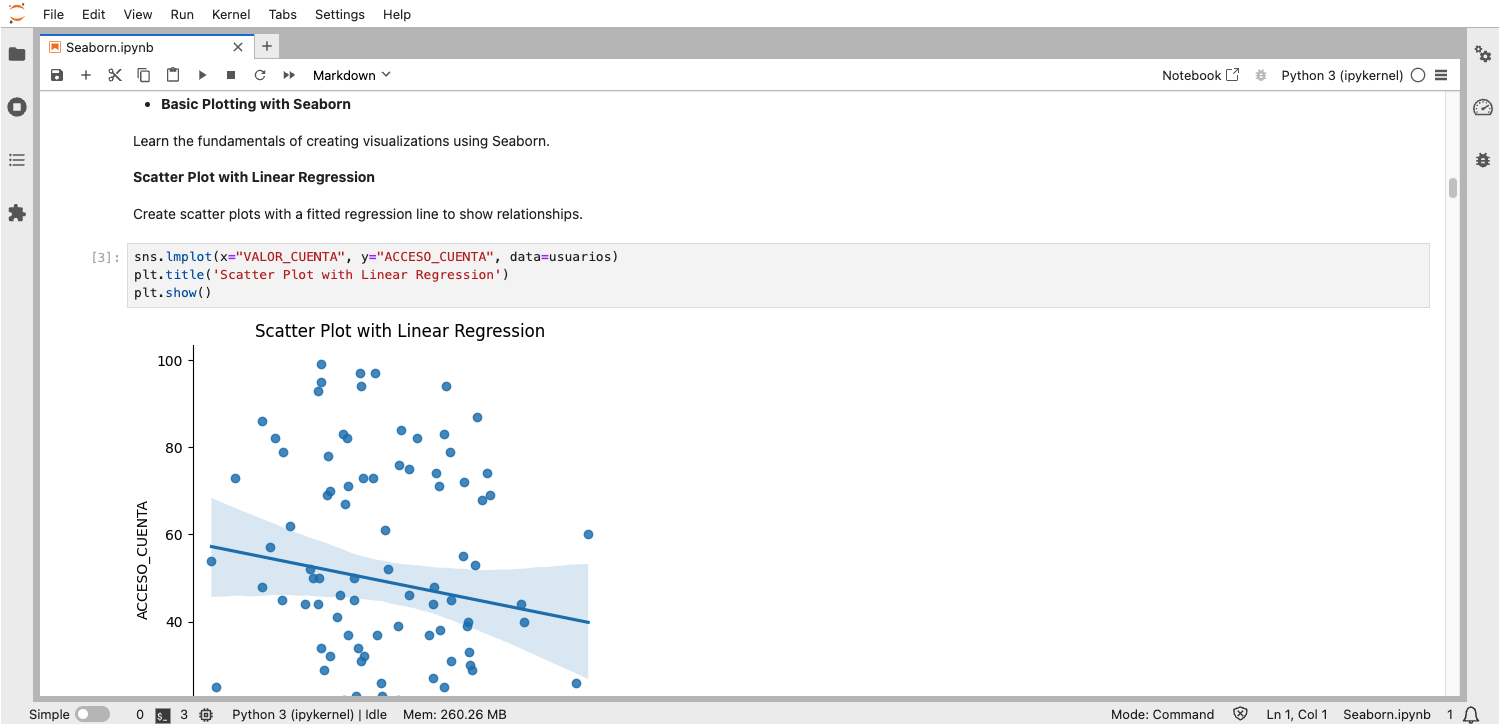Open the Markdown cell type dropdown
Image resolution: width=1501 pixels, height=724 pixels.
coord(351,75)
